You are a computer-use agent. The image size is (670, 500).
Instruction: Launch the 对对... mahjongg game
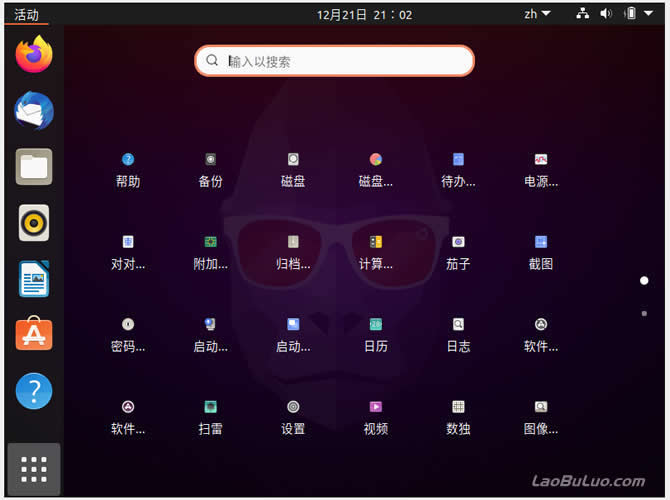pyautogui.click(x=128, y=253)
